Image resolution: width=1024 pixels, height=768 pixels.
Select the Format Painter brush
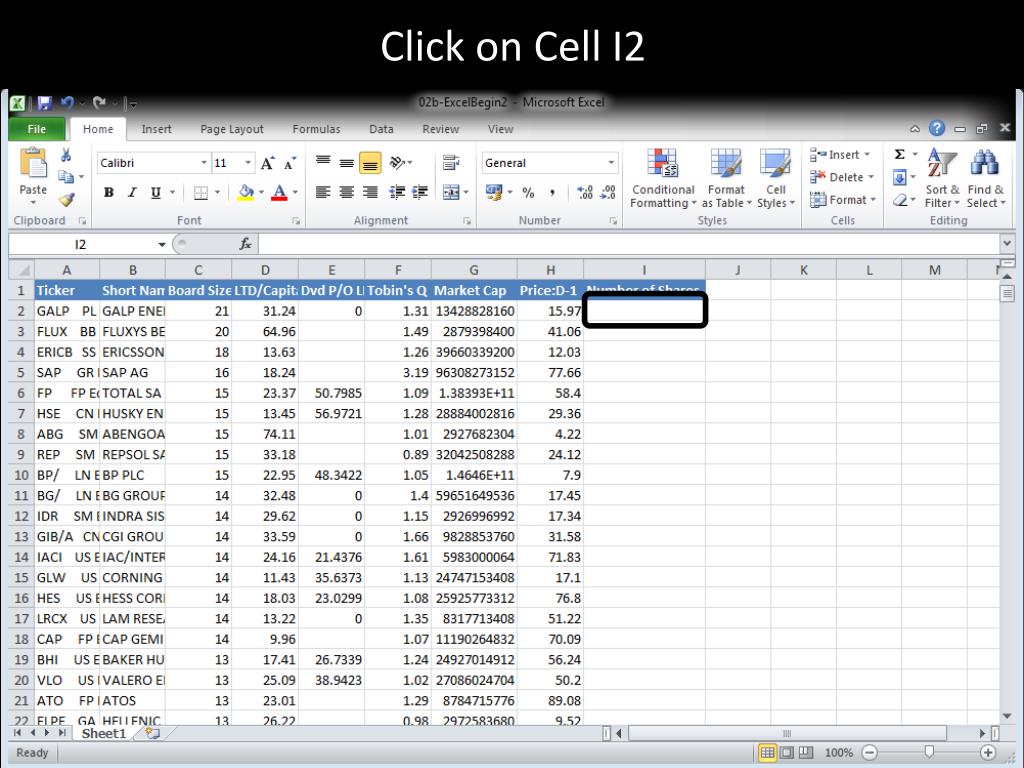pyautogui.click(x=66, y=199)
